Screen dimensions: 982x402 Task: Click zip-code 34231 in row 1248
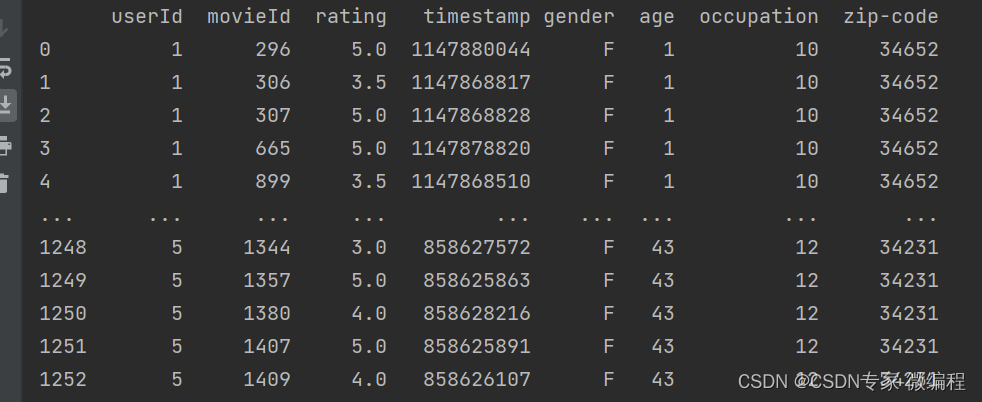click(x=909, y=247)
